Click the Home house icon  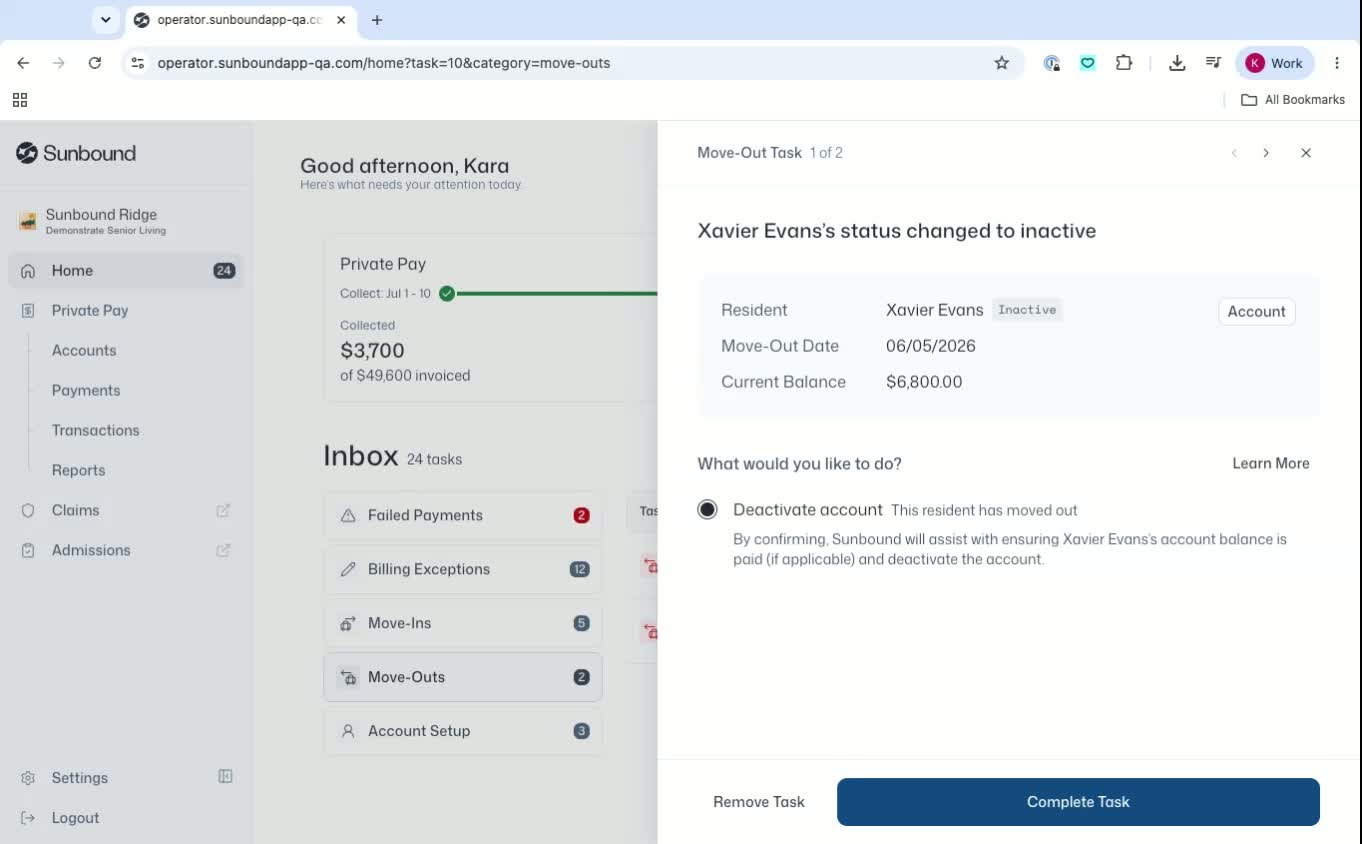coord(28,270)
